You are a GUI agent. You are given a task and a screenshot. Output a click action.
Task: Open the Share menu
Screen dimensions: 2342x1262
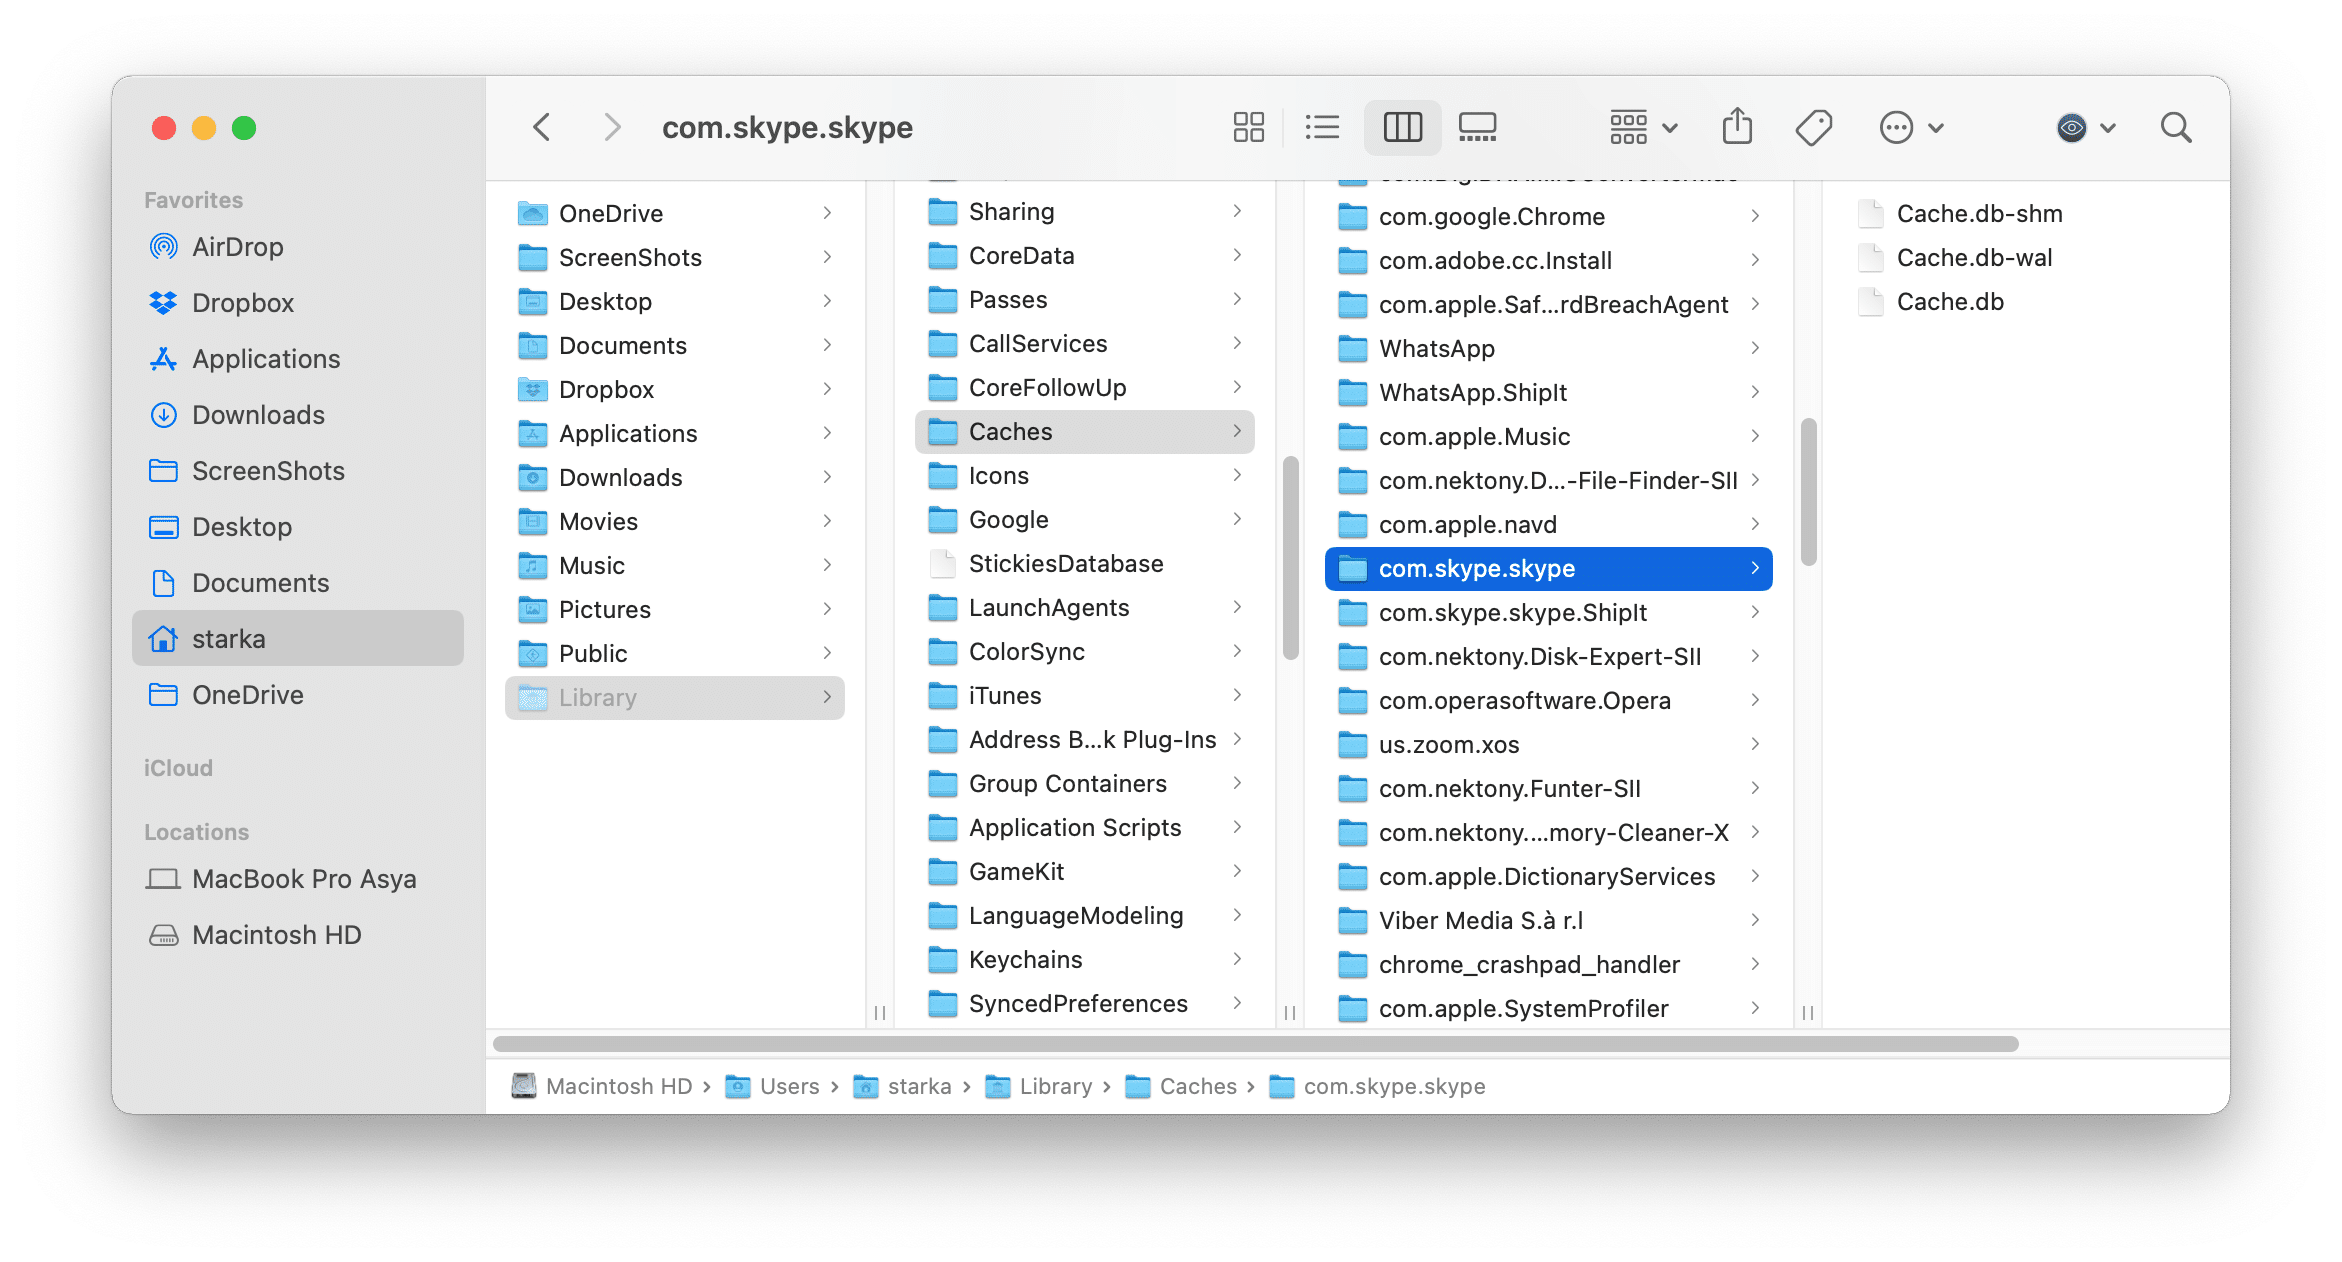click(1738, 127)
